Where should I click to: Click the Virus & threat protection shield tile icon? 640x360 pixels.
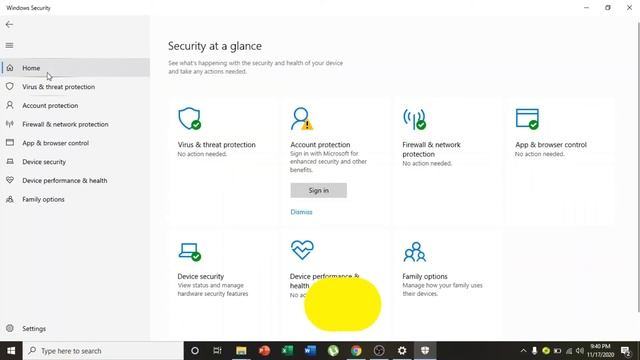coord(189,119)
